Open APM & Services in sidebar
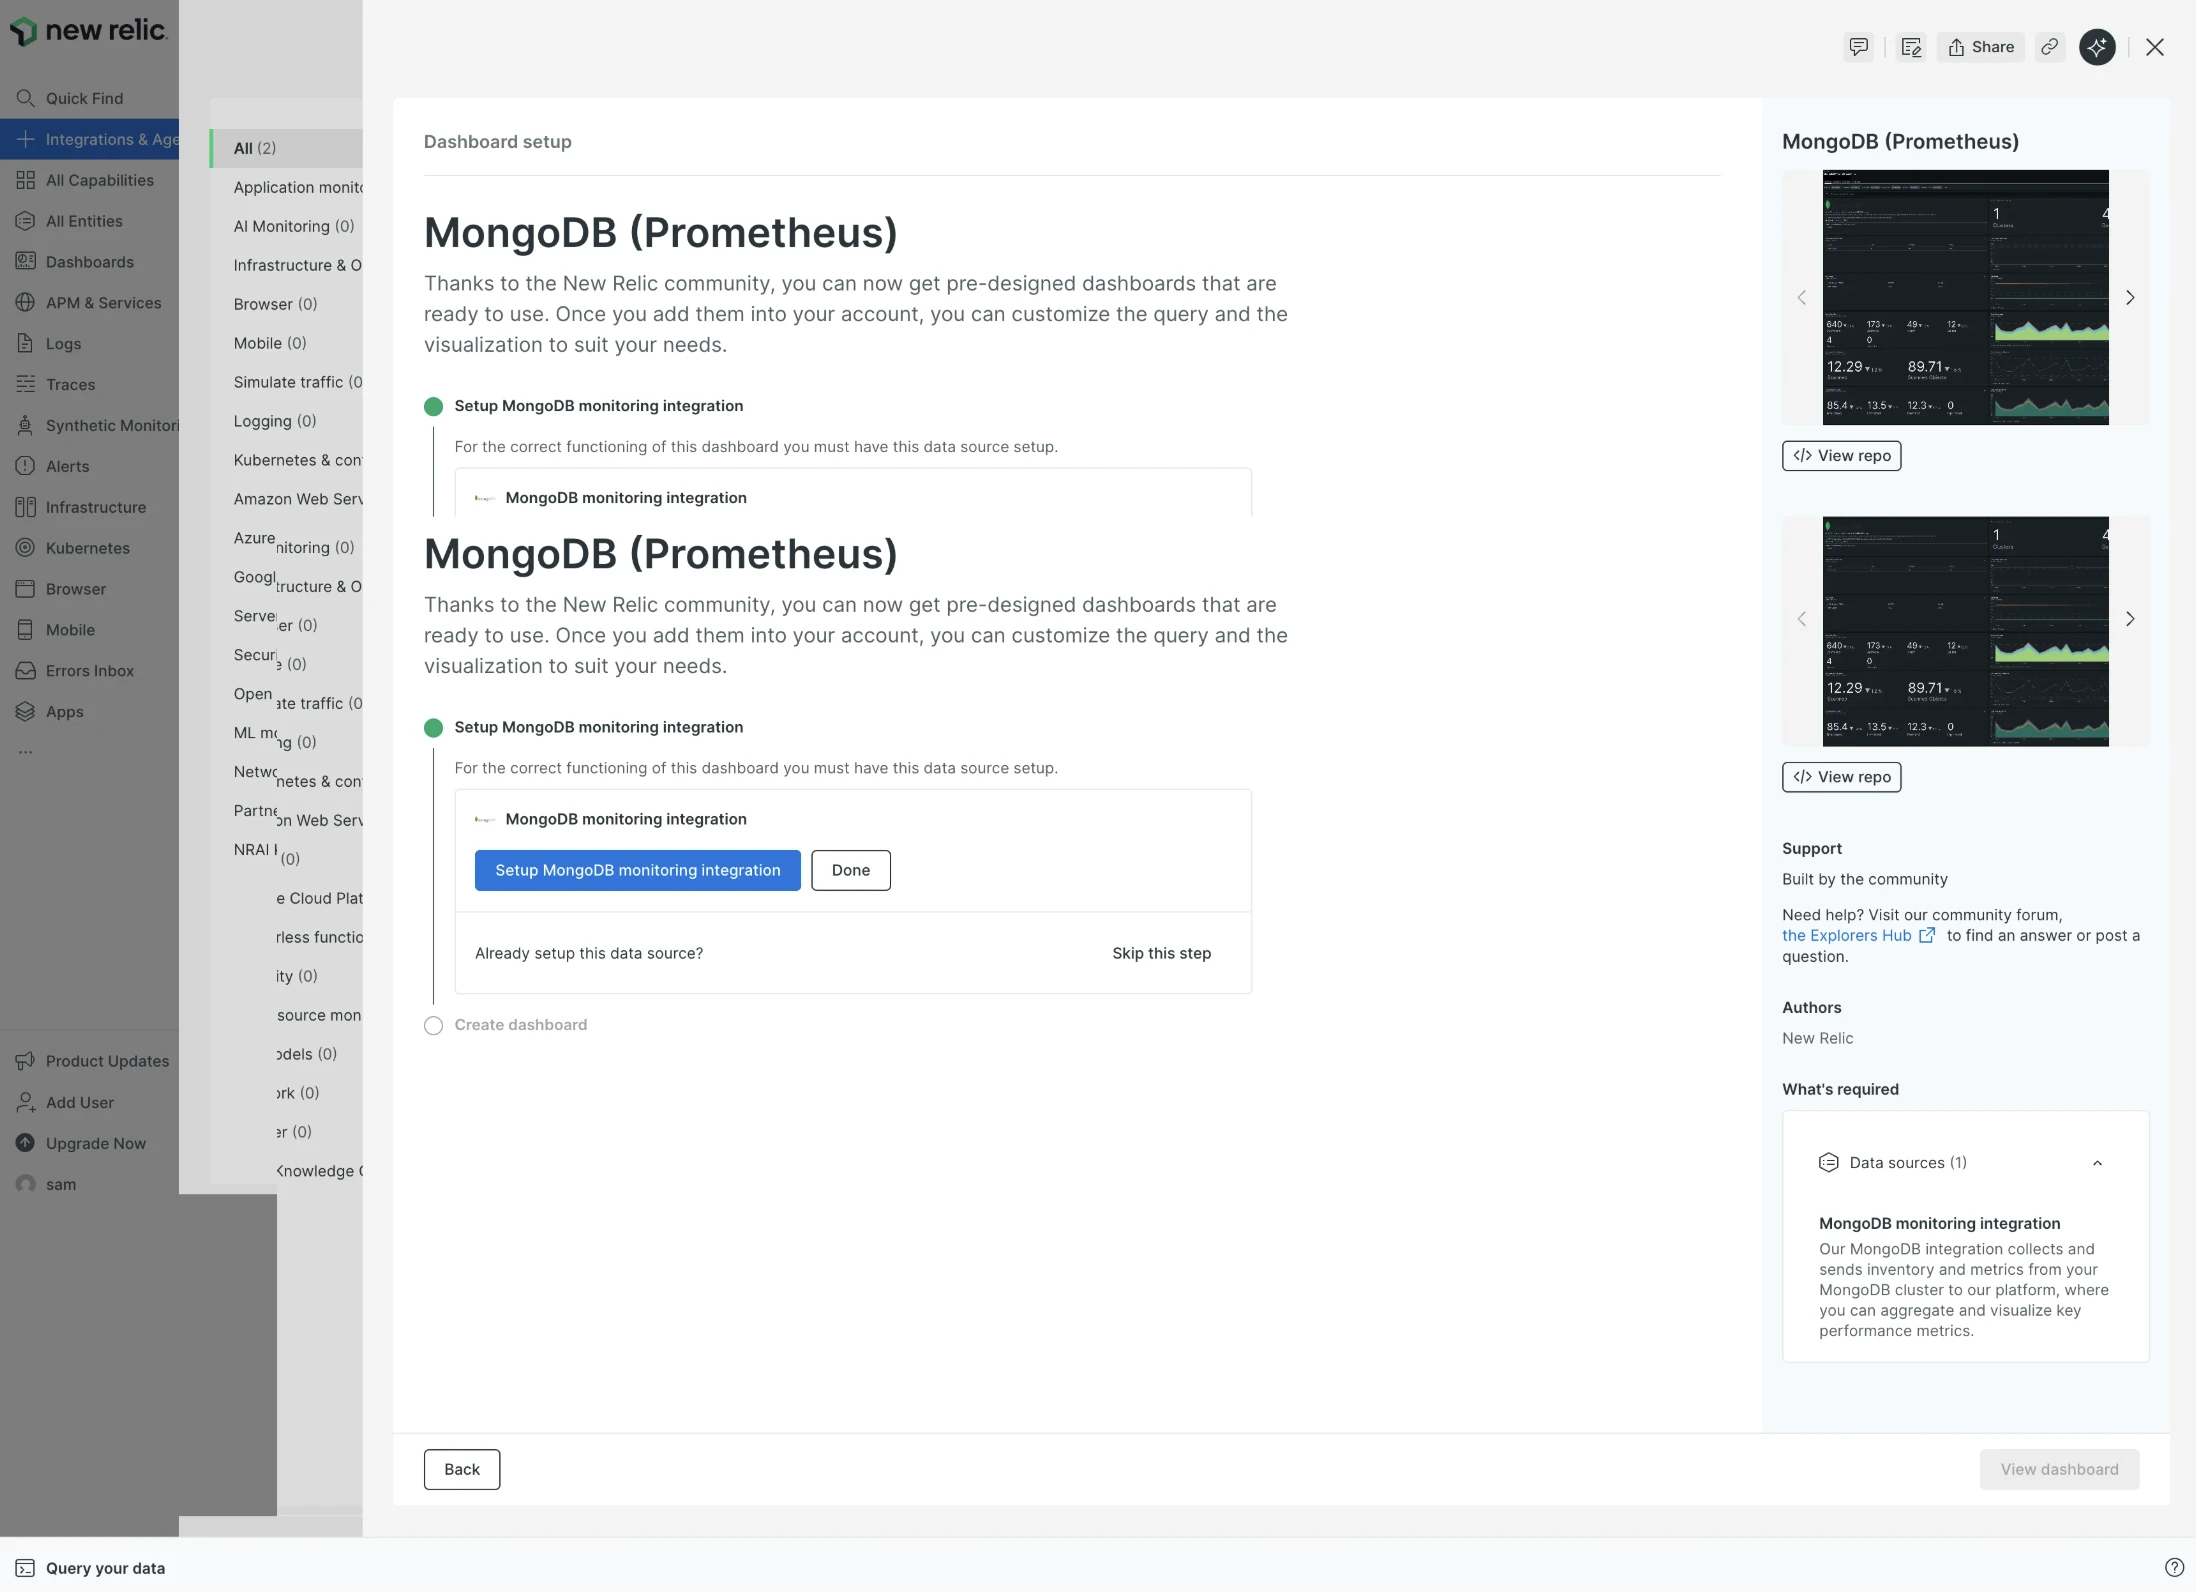 (89, 303)
